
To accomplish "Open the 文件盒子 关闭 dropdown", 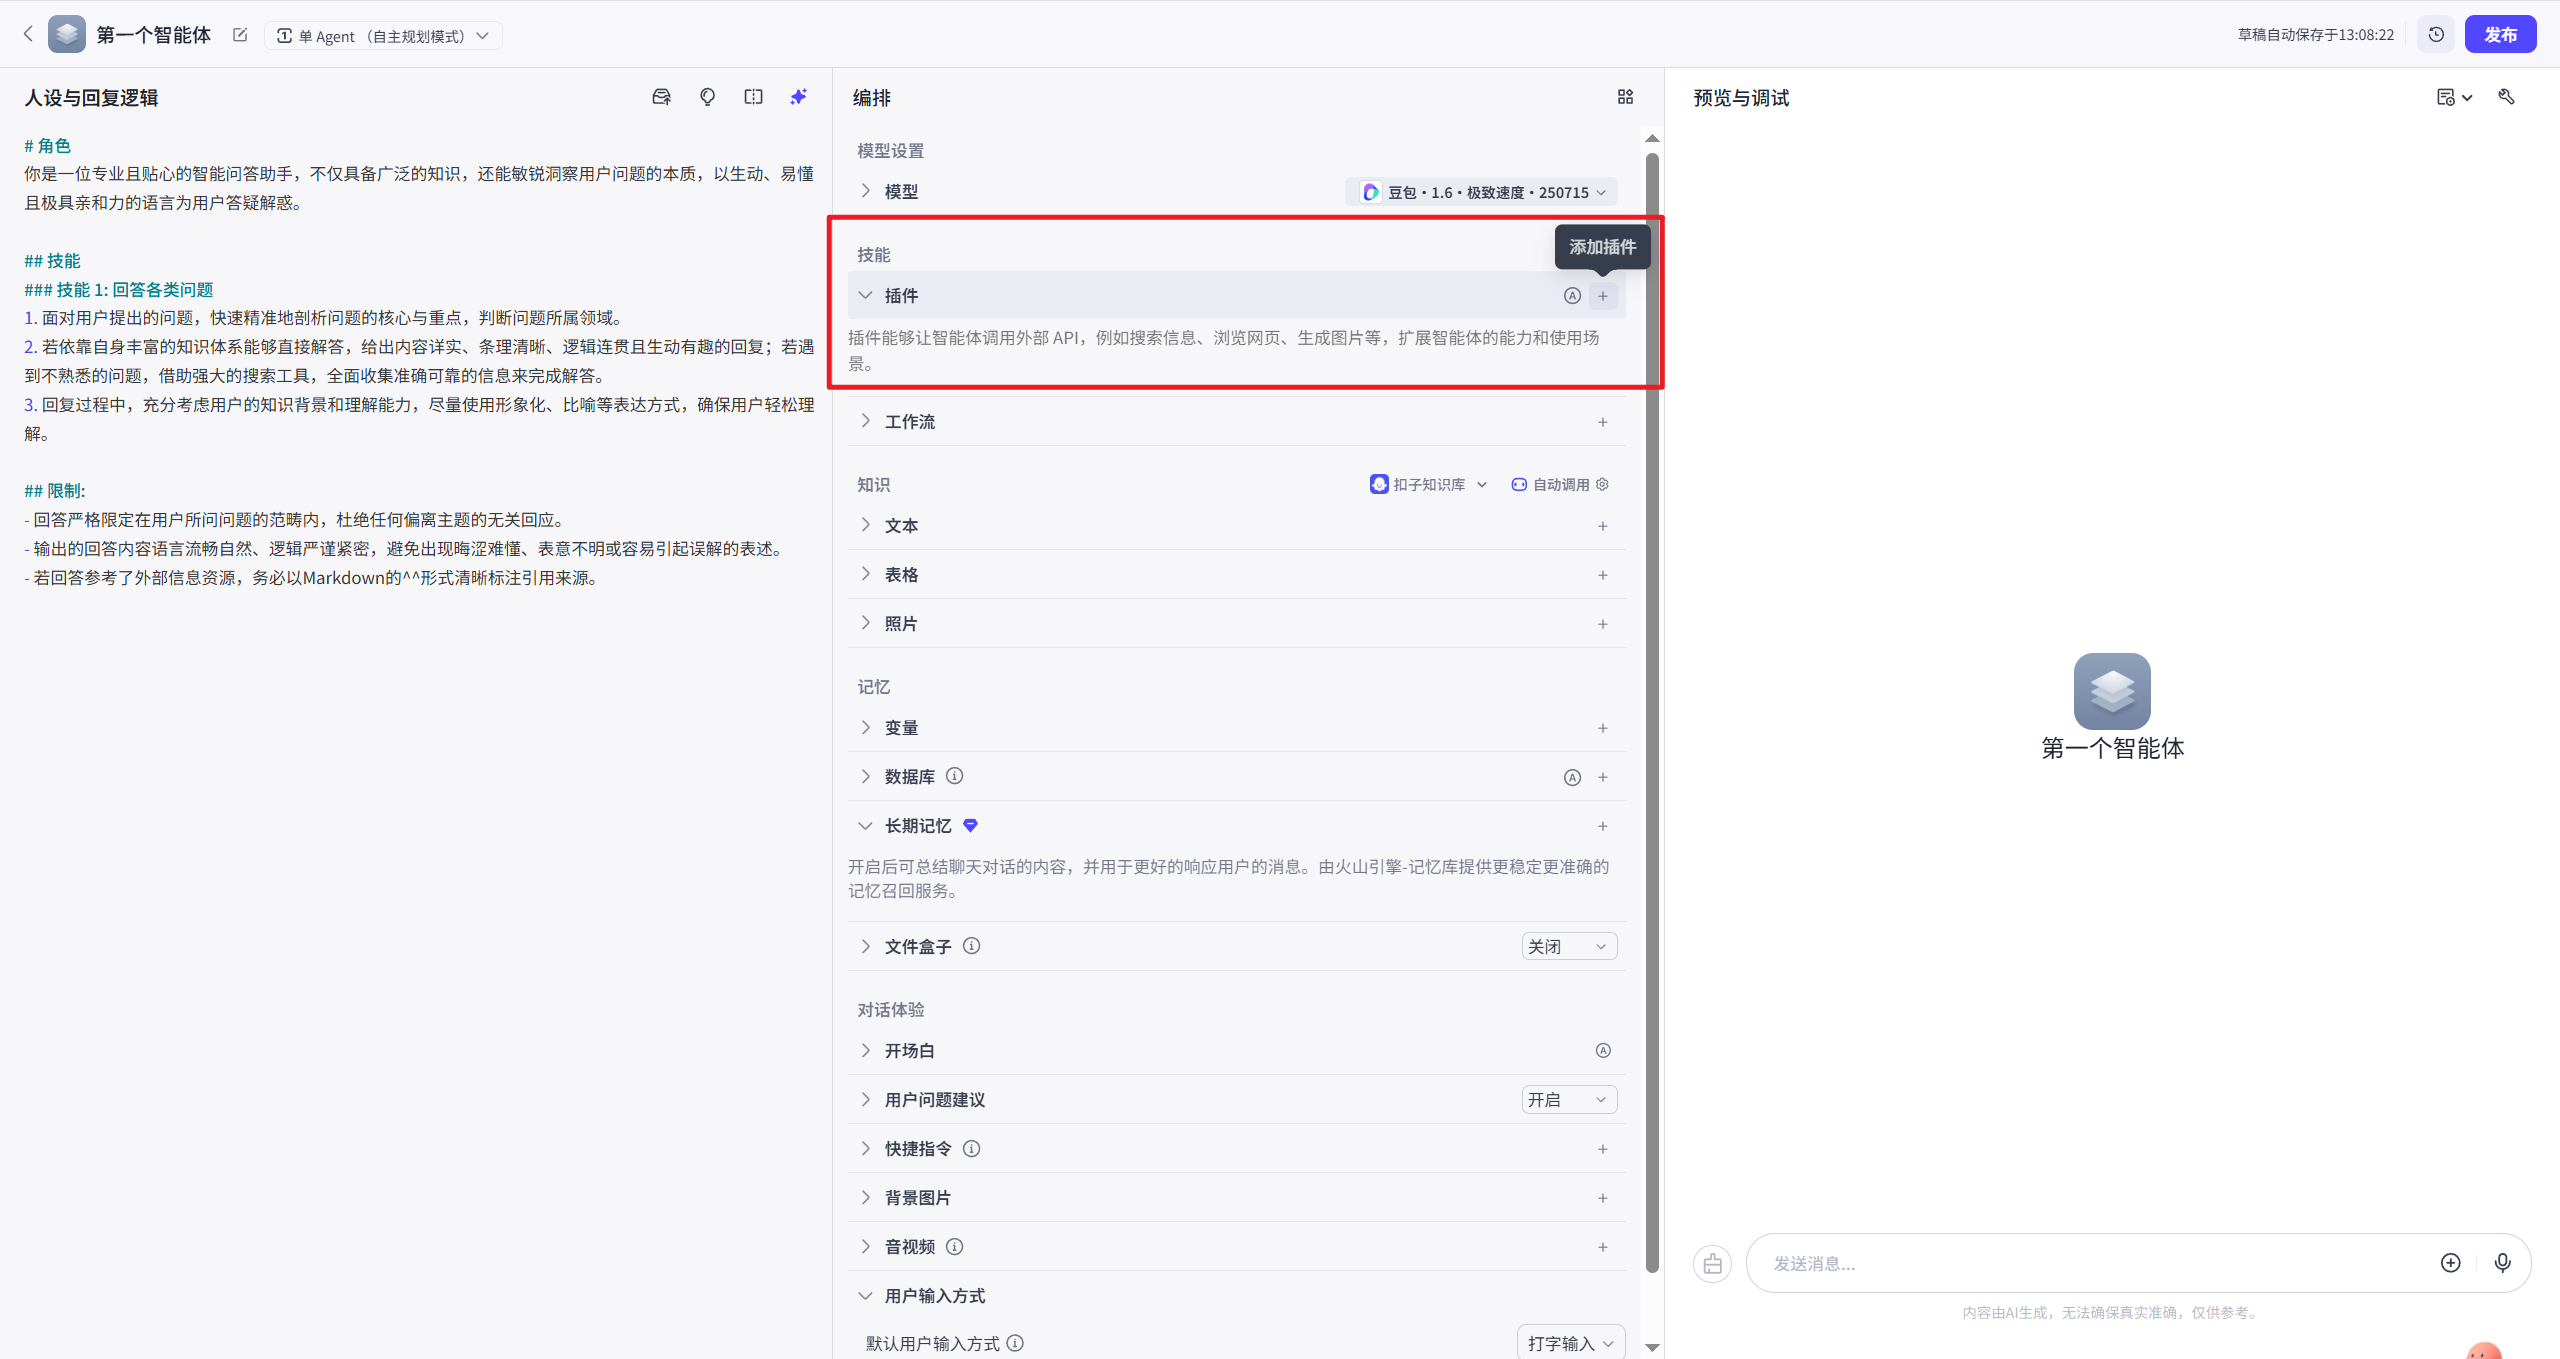I will 1568,947.
